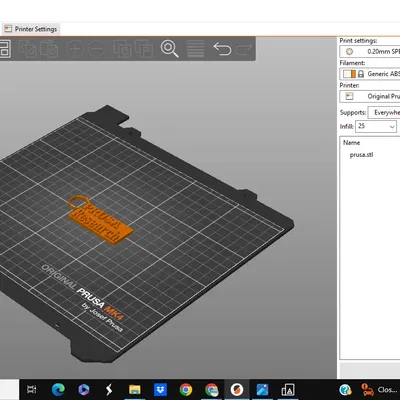Click the add instance plus icon
Screen dimensions: 400x400
[x=75, y=49]
